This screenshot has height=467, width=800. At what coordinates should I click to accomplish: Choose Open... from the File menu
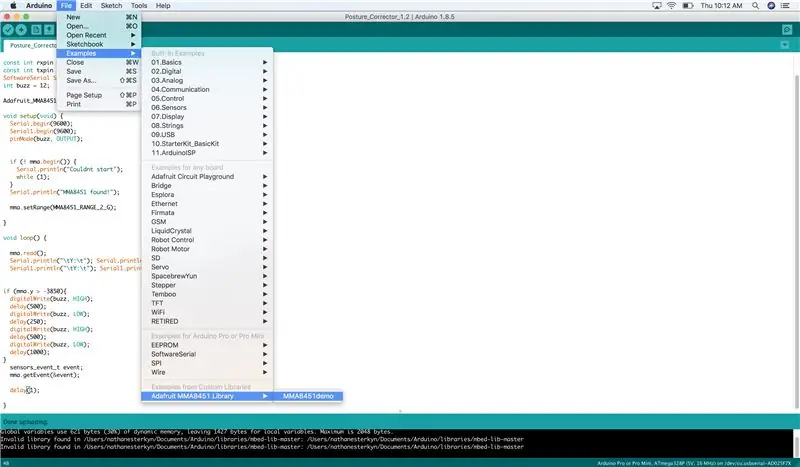point(99,26)
